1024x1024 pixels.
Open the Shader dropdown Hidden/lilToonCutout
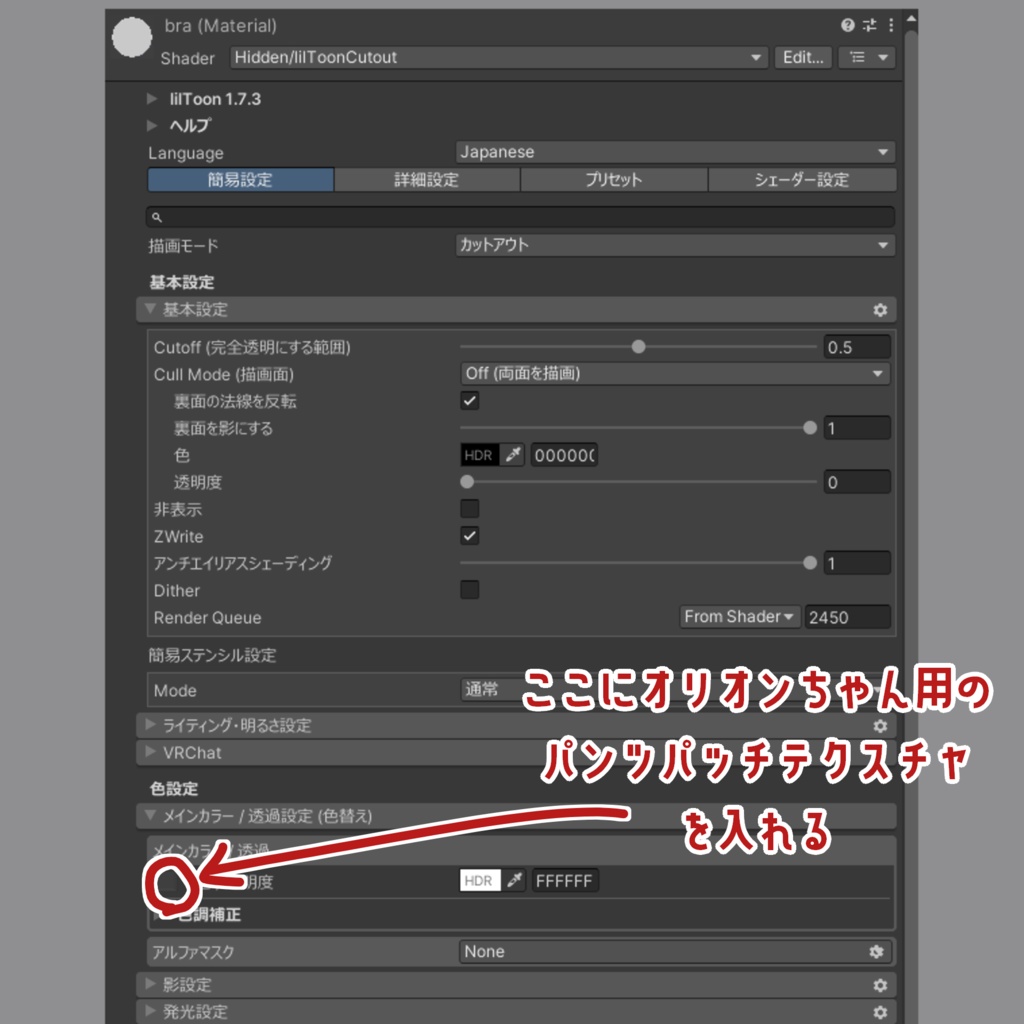click(498, 57)
